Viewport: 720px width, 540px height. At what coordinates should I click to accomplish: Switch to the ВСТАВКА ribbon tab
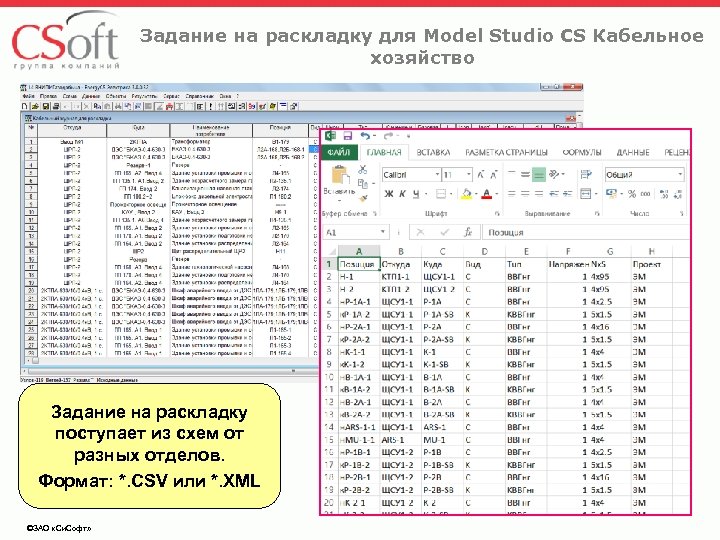click(x=433, y=152)
